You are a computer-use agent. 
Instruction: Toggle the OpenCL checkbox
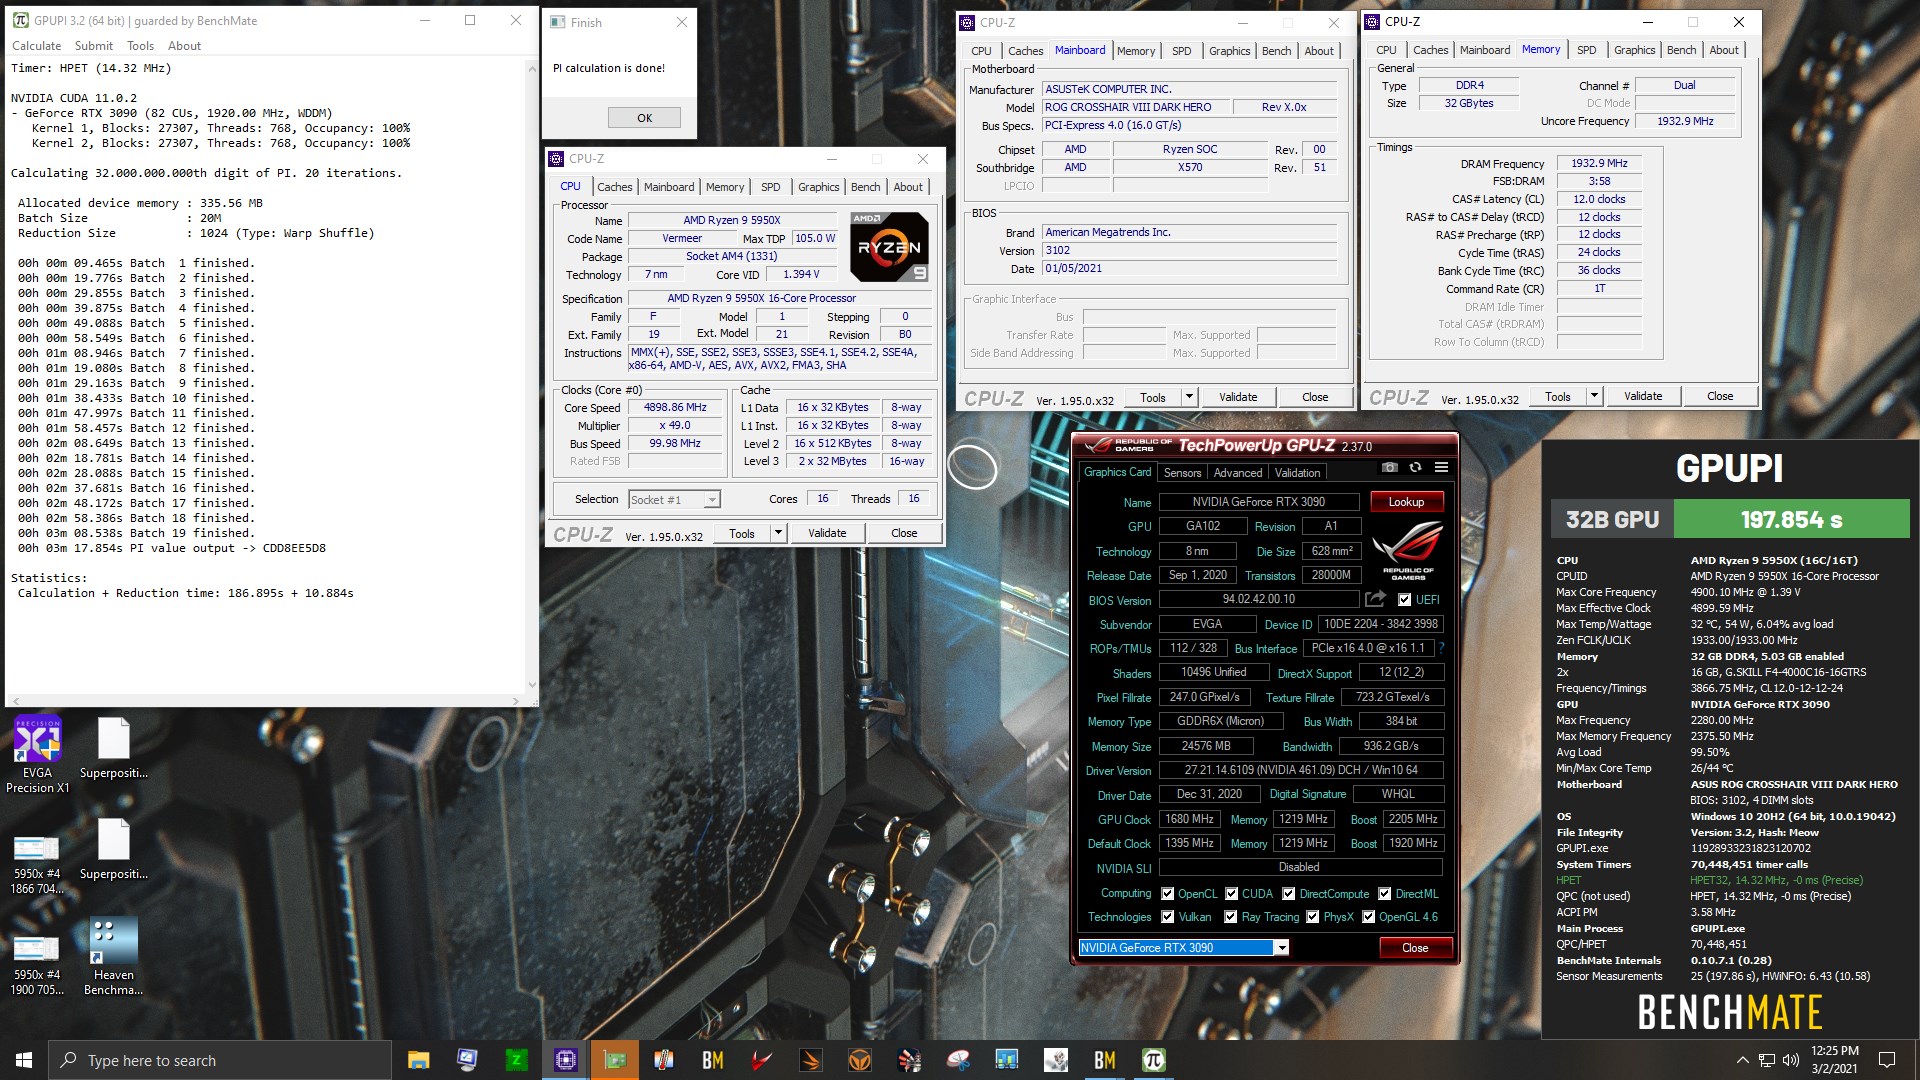coord(1167,894)
